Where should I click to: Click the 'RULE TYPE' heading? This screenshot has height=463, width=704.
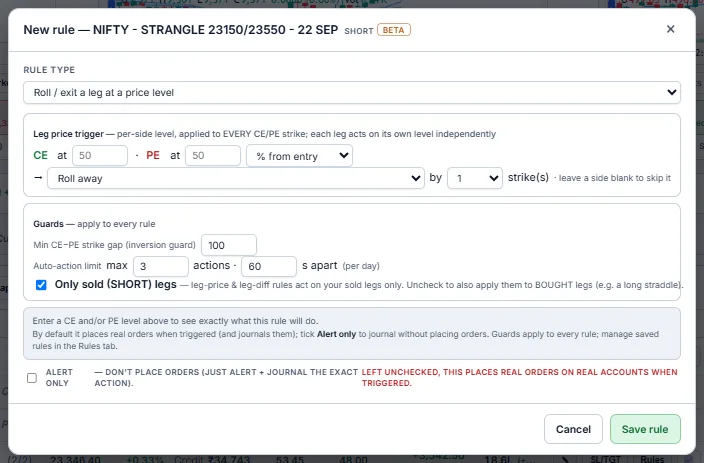tap(49, 70)
